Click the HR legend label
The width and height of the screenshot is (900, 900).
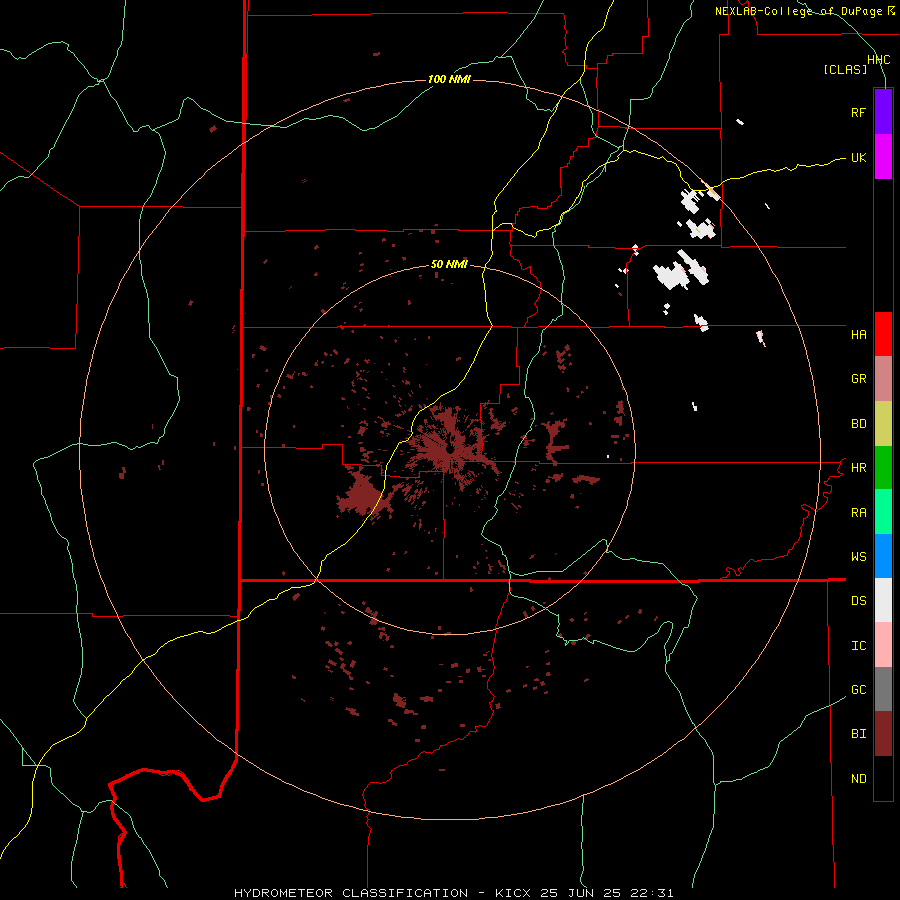coord(858,468)
